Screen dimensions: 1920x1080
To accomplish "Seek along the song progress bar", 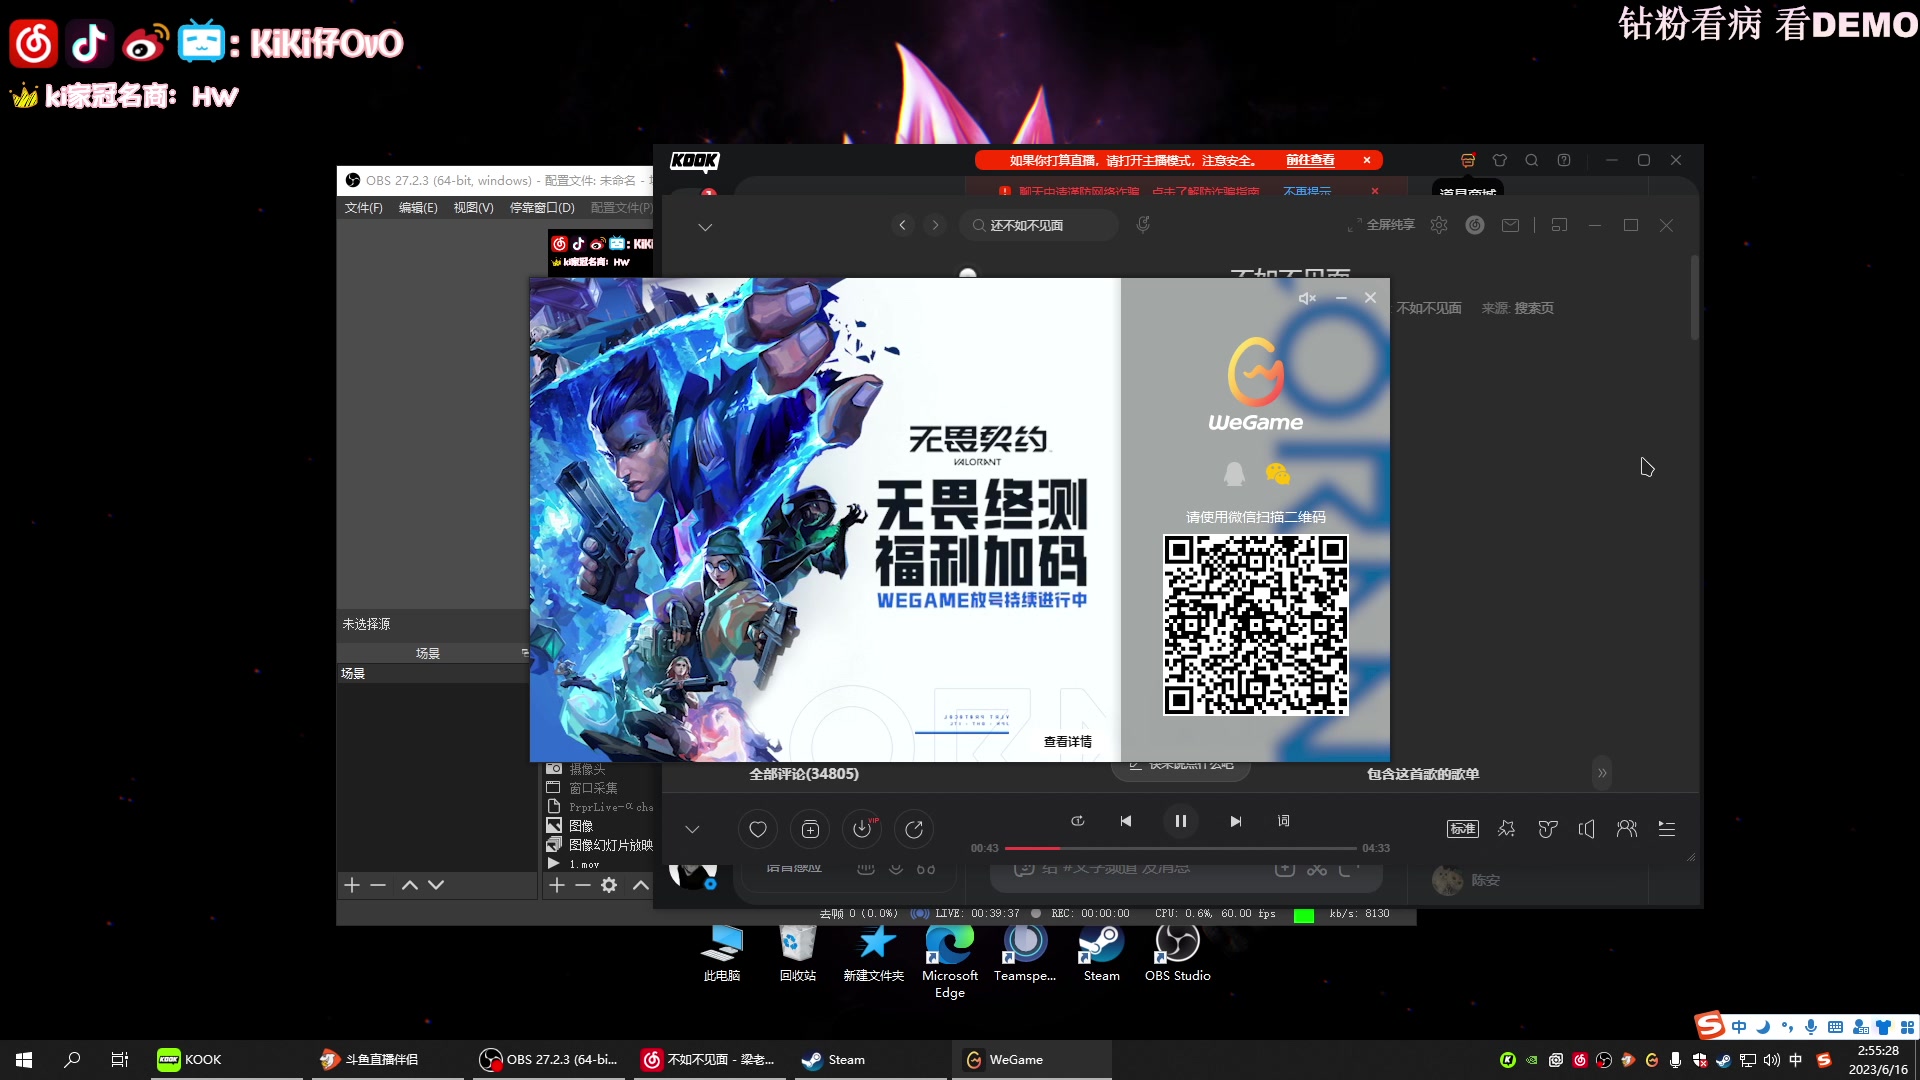I will tap(1181, 848).
